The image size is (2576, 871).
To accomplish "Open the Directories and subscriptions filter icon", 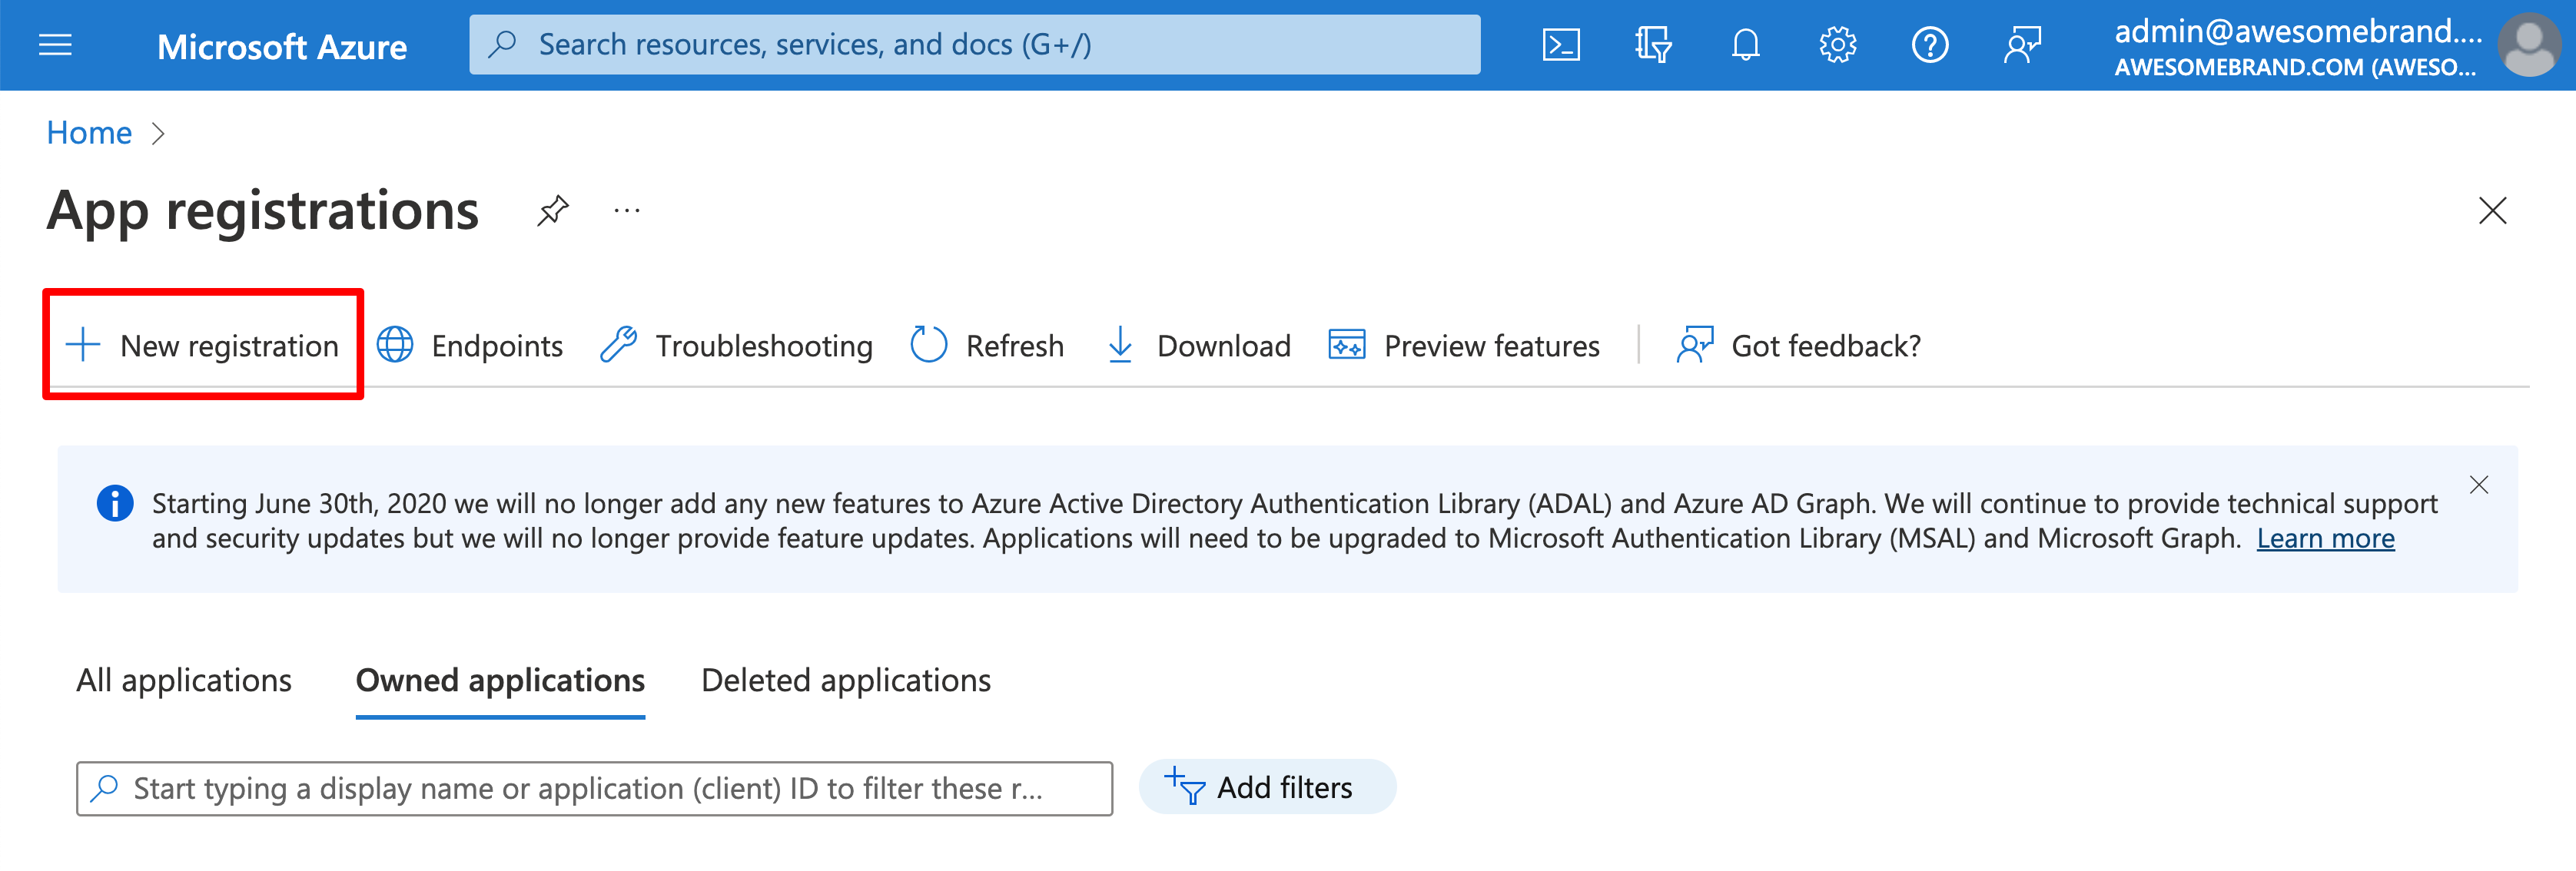I will (x=1653, y=45).
